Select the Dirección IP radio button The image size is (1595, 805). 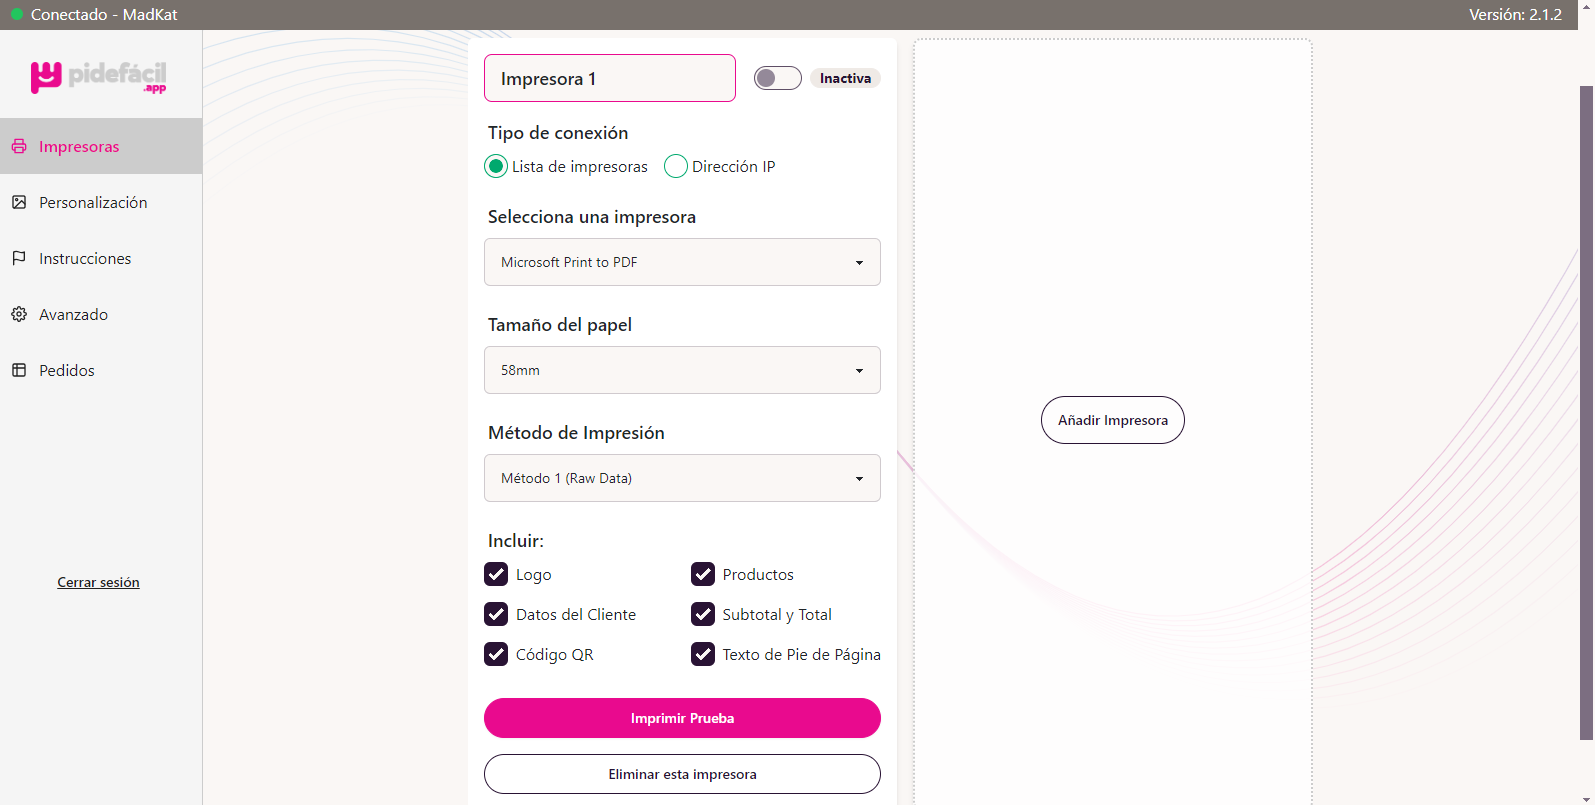point(676,166)
